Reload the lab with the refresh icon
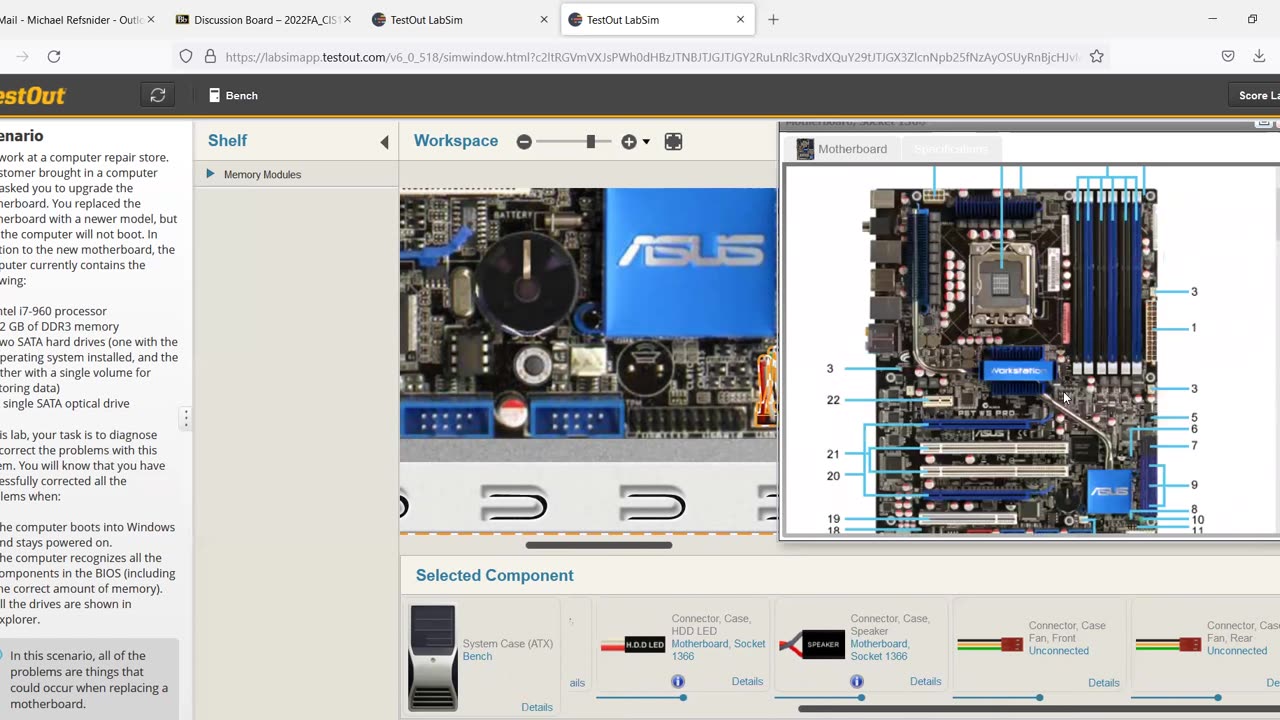The width and height of the screenshot is (1280, 720). [x=158, y=95]
